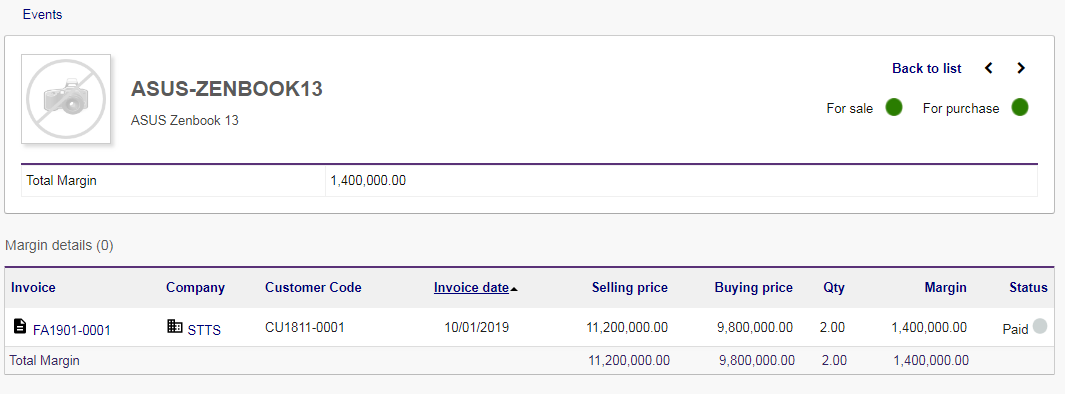Toggle sort arrow next to Invoice date

[x=514, y=289]
